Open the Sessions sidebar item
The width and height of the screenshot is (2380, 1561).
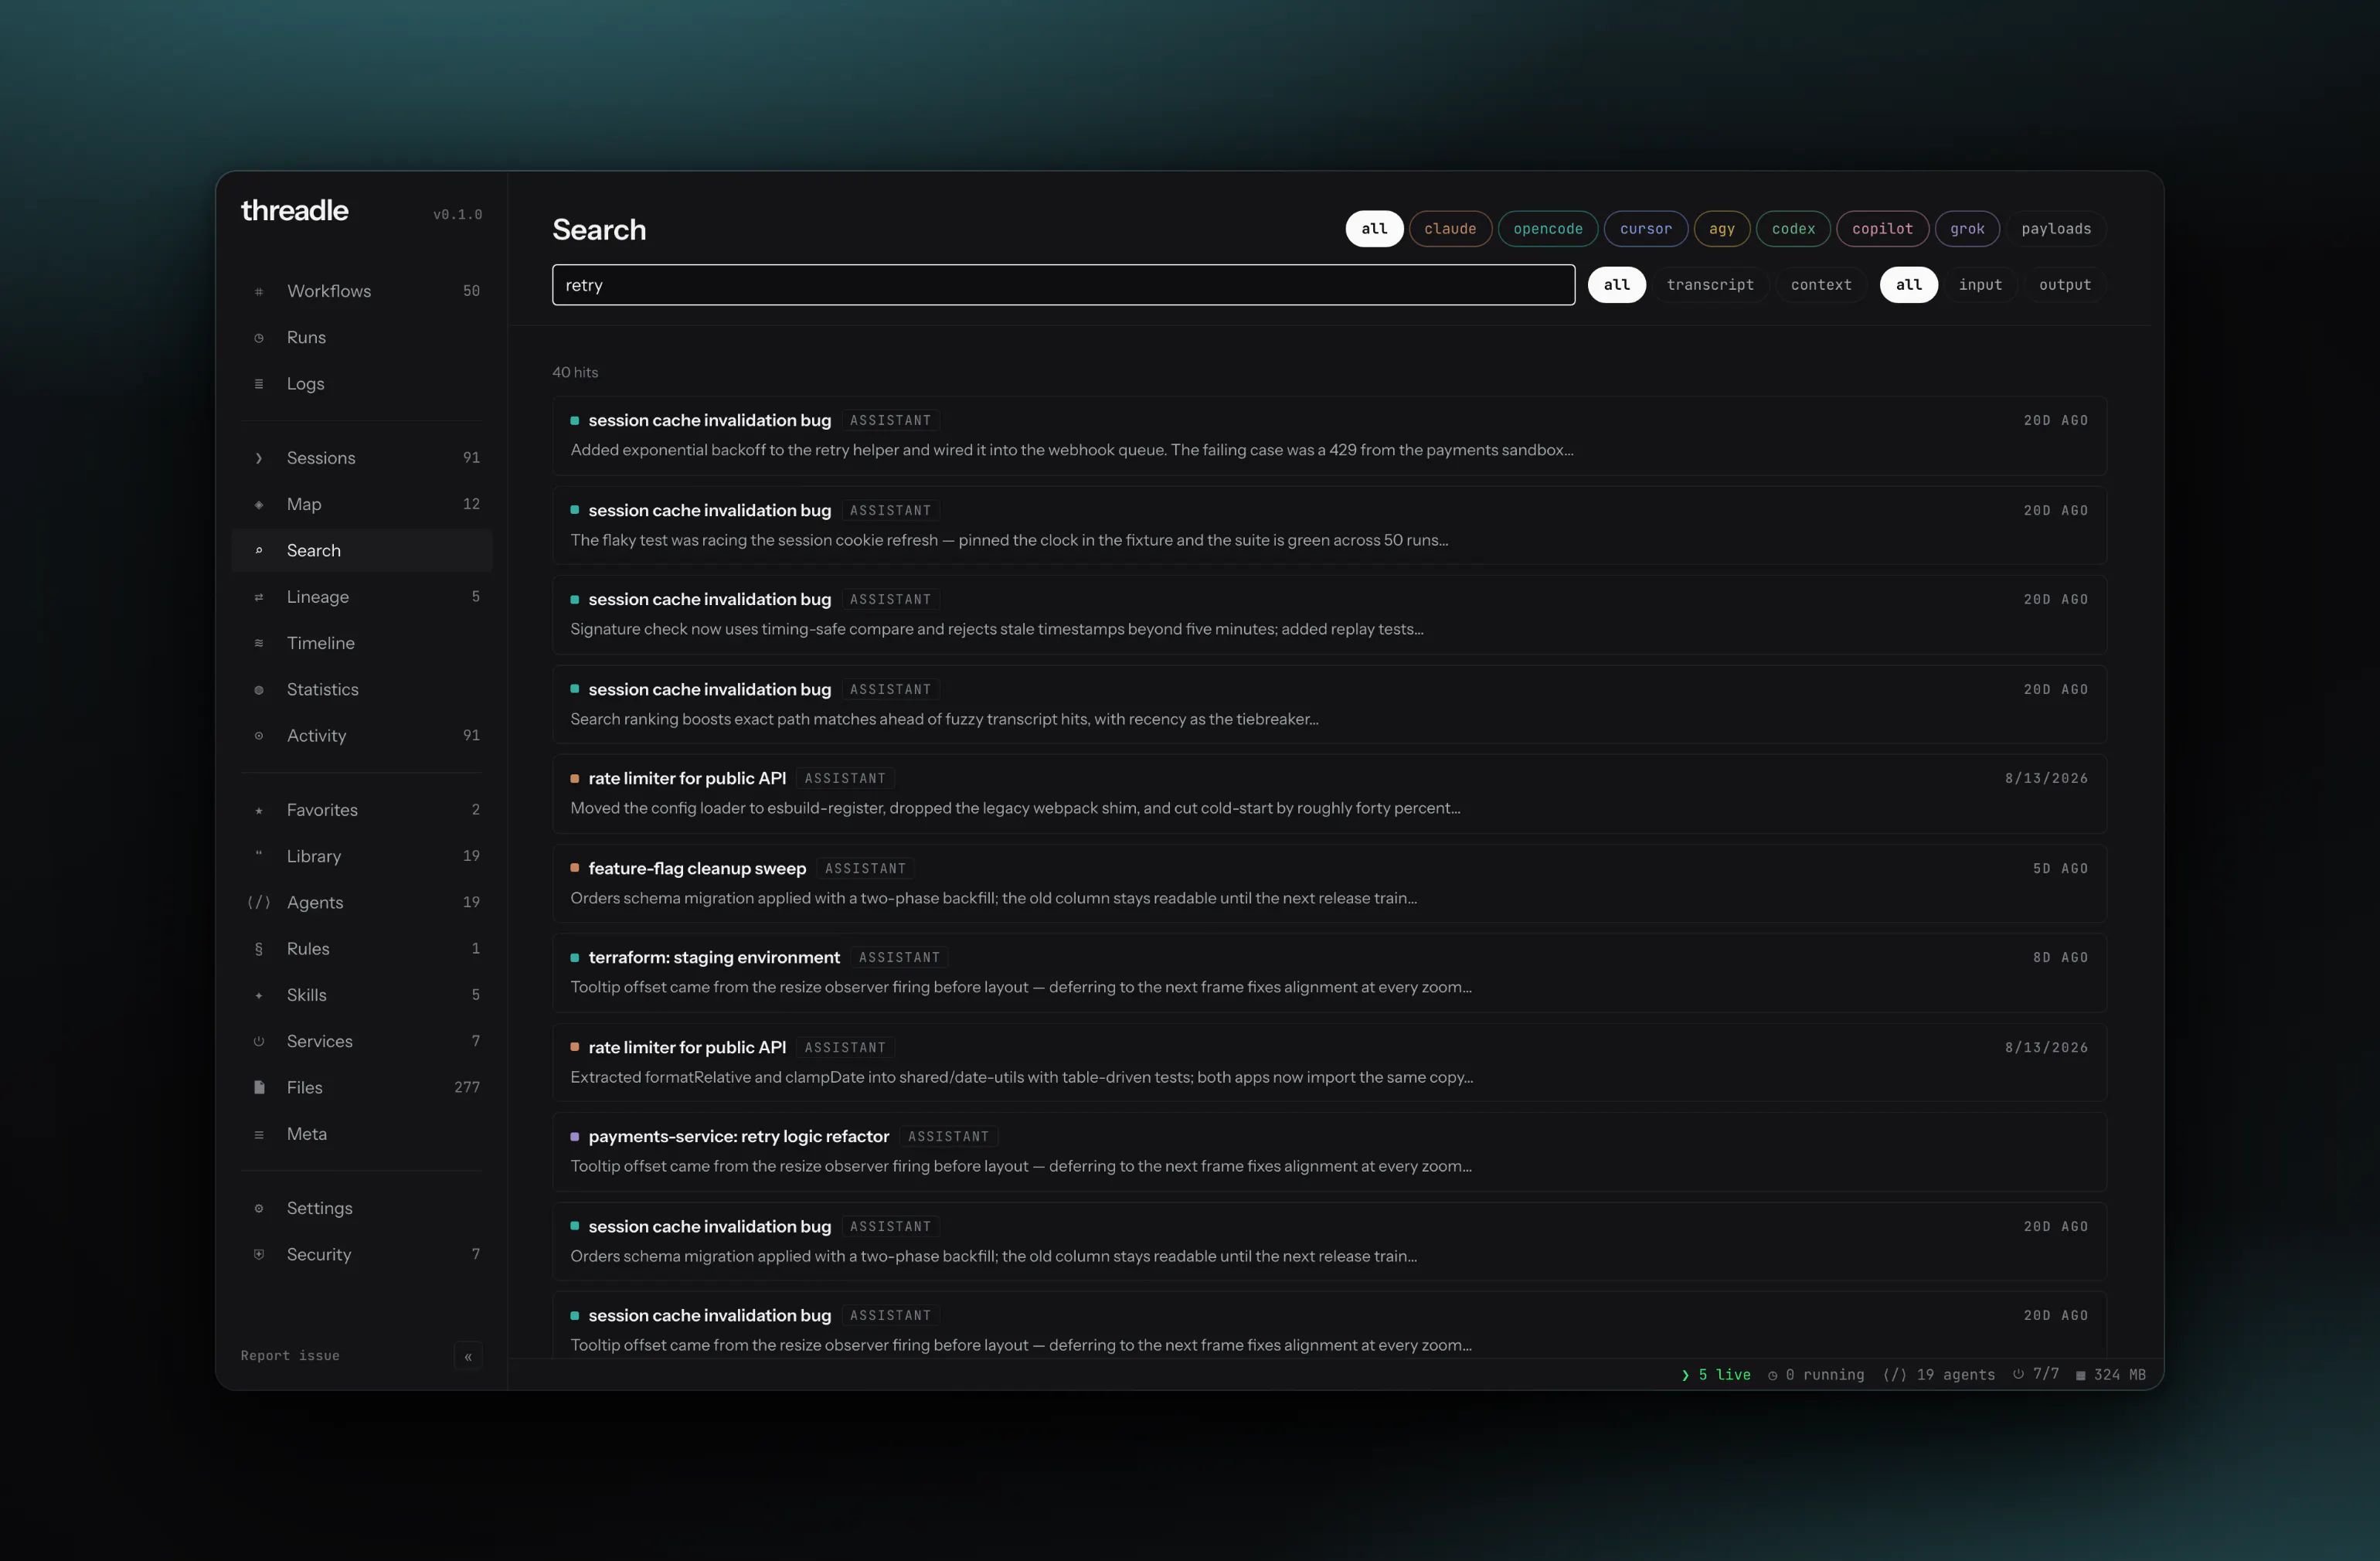click(x=362, y=458)
